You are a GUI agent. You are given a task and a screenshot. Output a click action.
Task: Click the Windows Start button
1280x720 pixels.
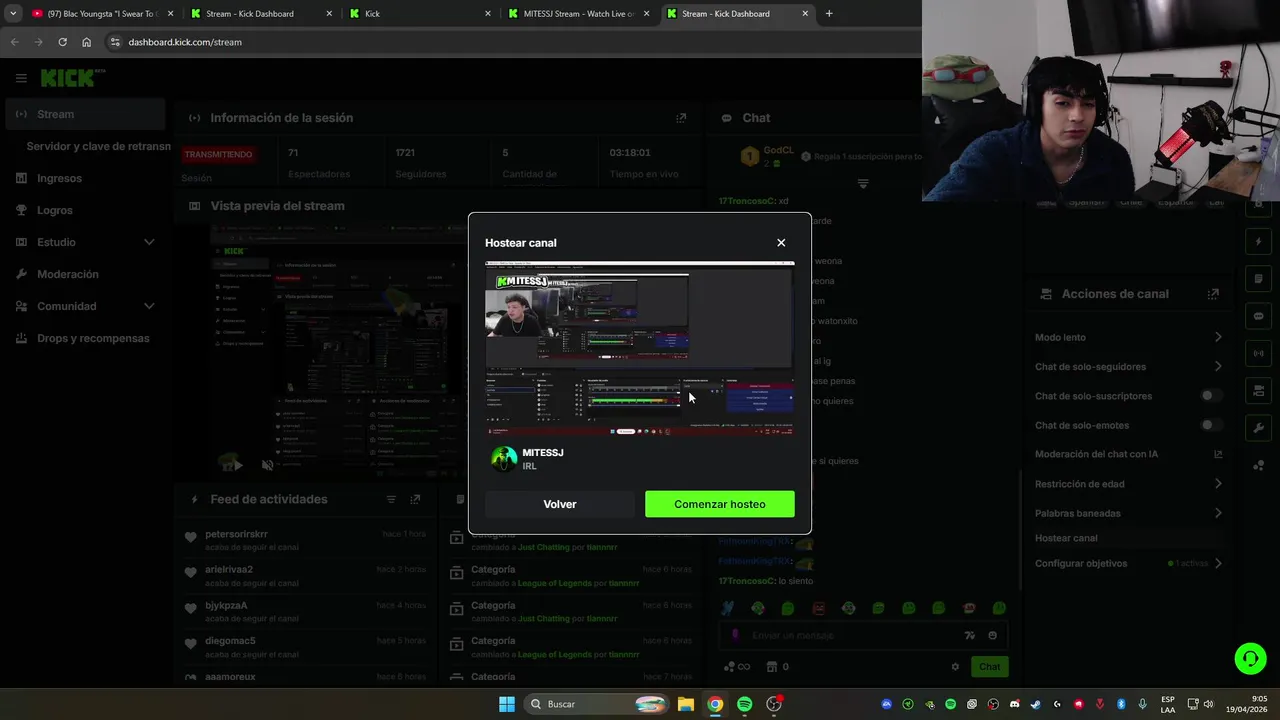pyautogui.click(x=507, y=704)
